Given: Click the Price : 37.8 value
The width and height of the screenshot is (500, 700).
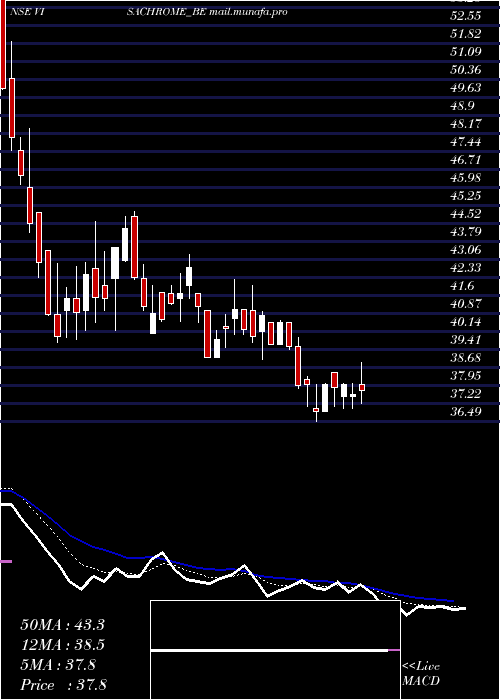Looking at the screenshot, I should tap(64, 685).
